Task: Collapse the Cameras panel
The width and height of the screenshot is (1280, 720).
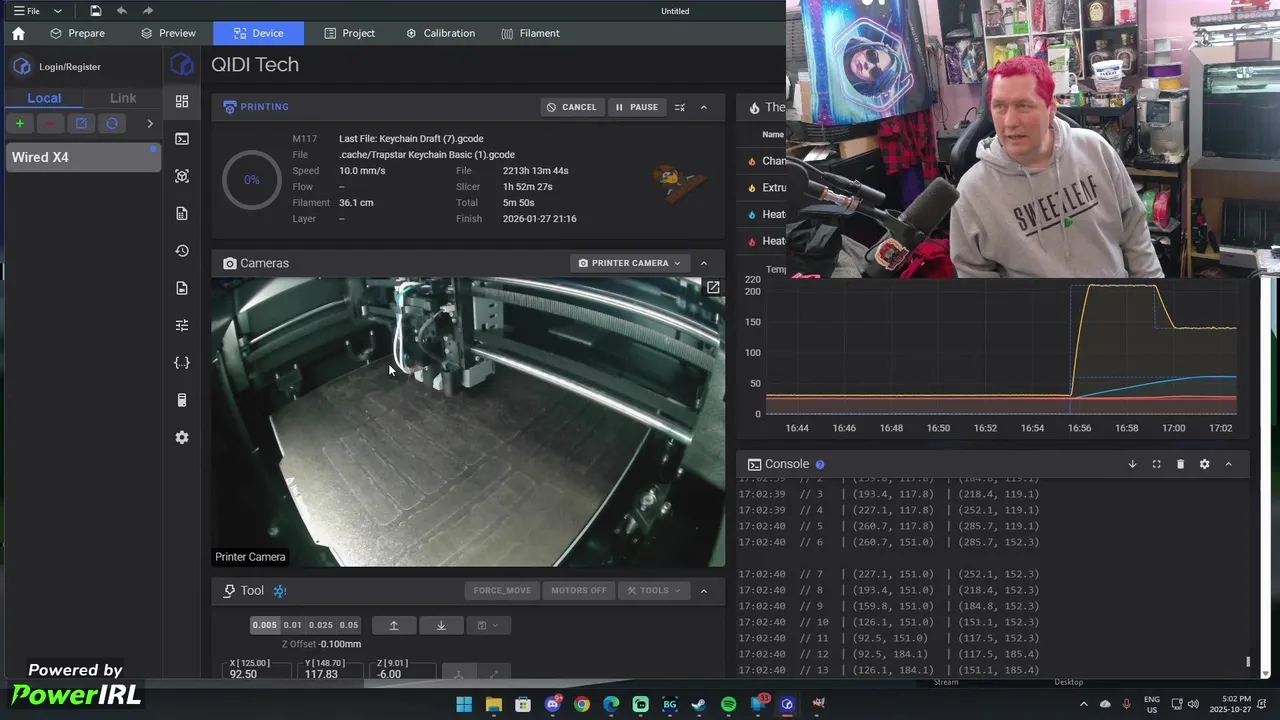Action: pos(703,263)
